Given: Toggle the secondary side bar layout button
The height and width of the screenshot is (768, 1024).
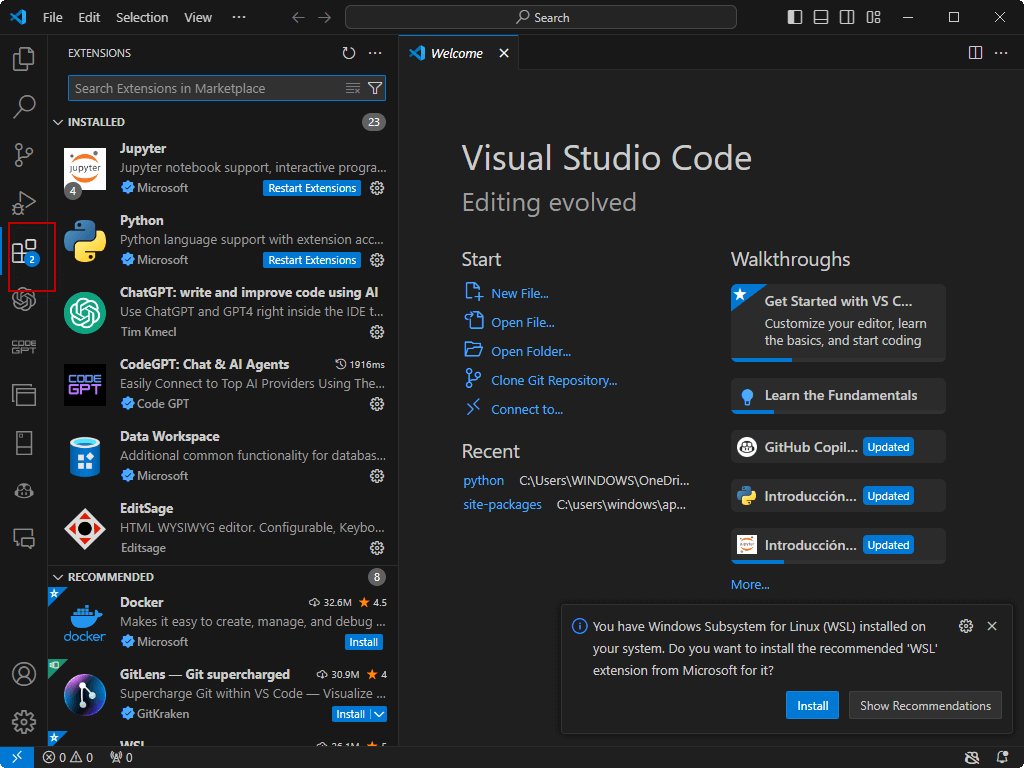Looking at the screenshot, I should (847, 17).
